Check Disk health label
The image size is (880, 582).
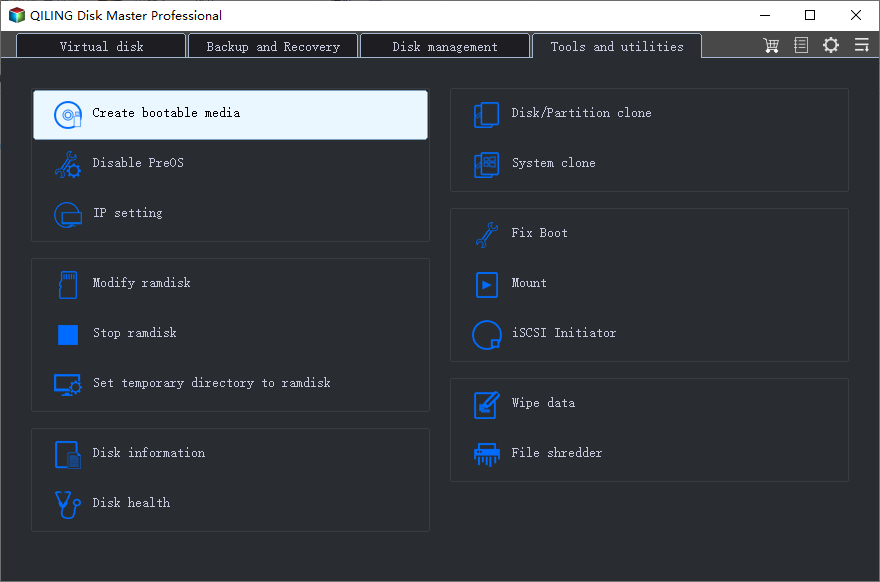(131, 503)
